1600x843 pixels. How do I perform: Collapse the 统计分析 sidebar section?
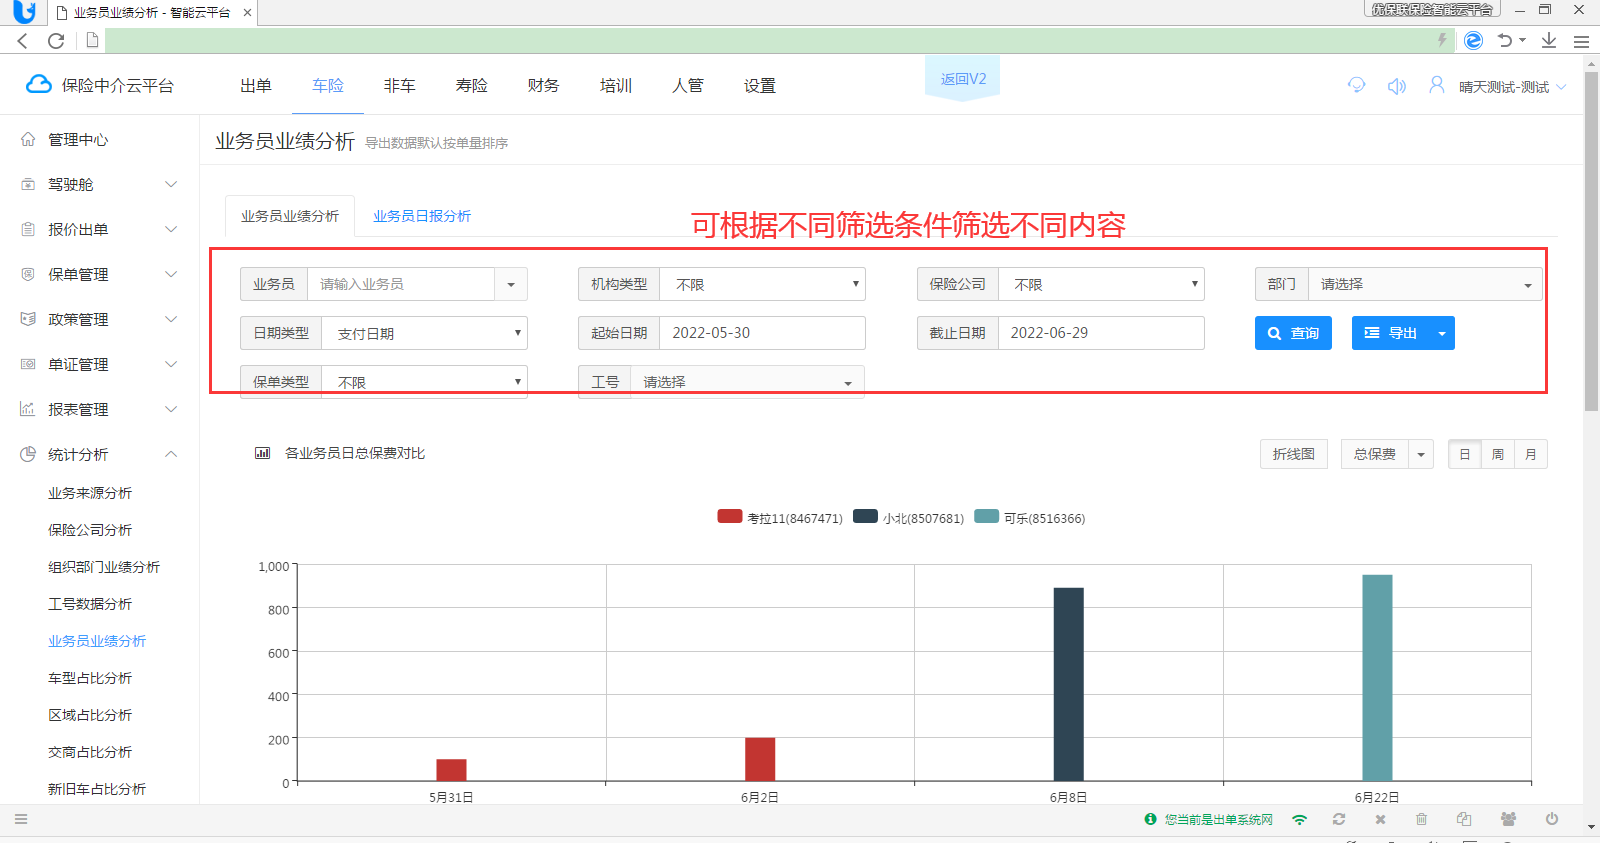[171, 454]
